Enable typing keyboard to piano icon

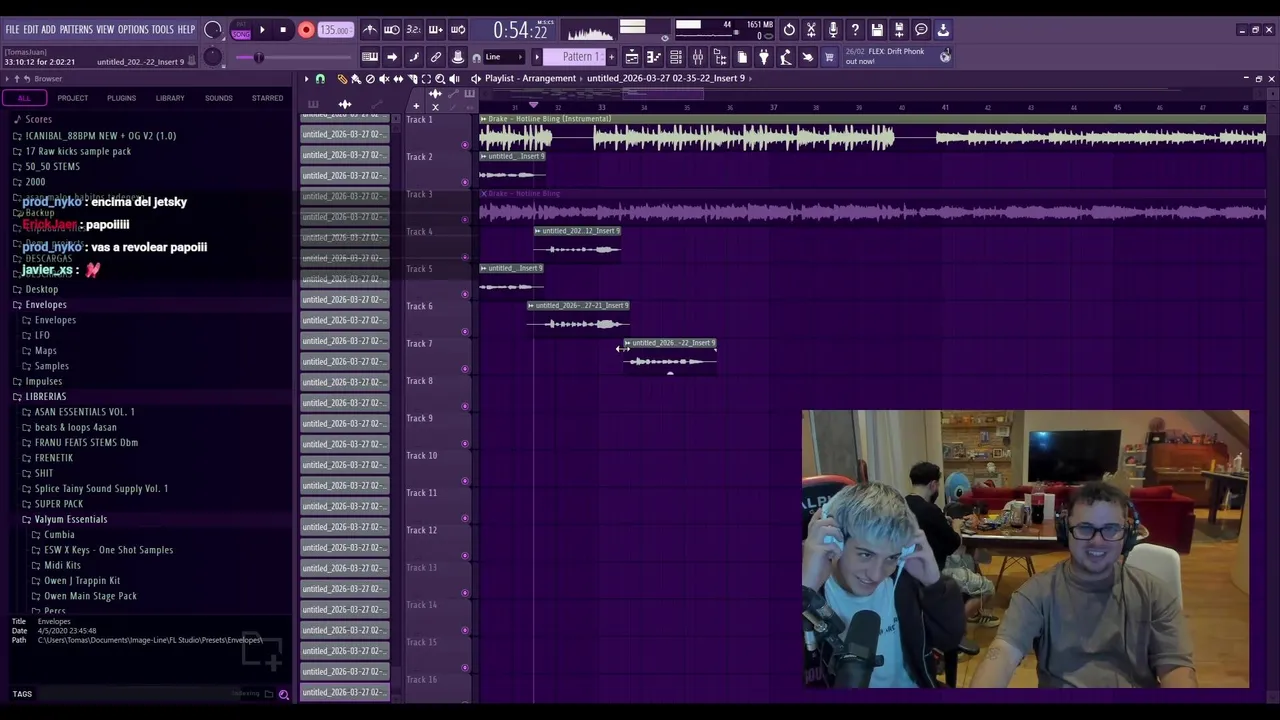(370, 57)
